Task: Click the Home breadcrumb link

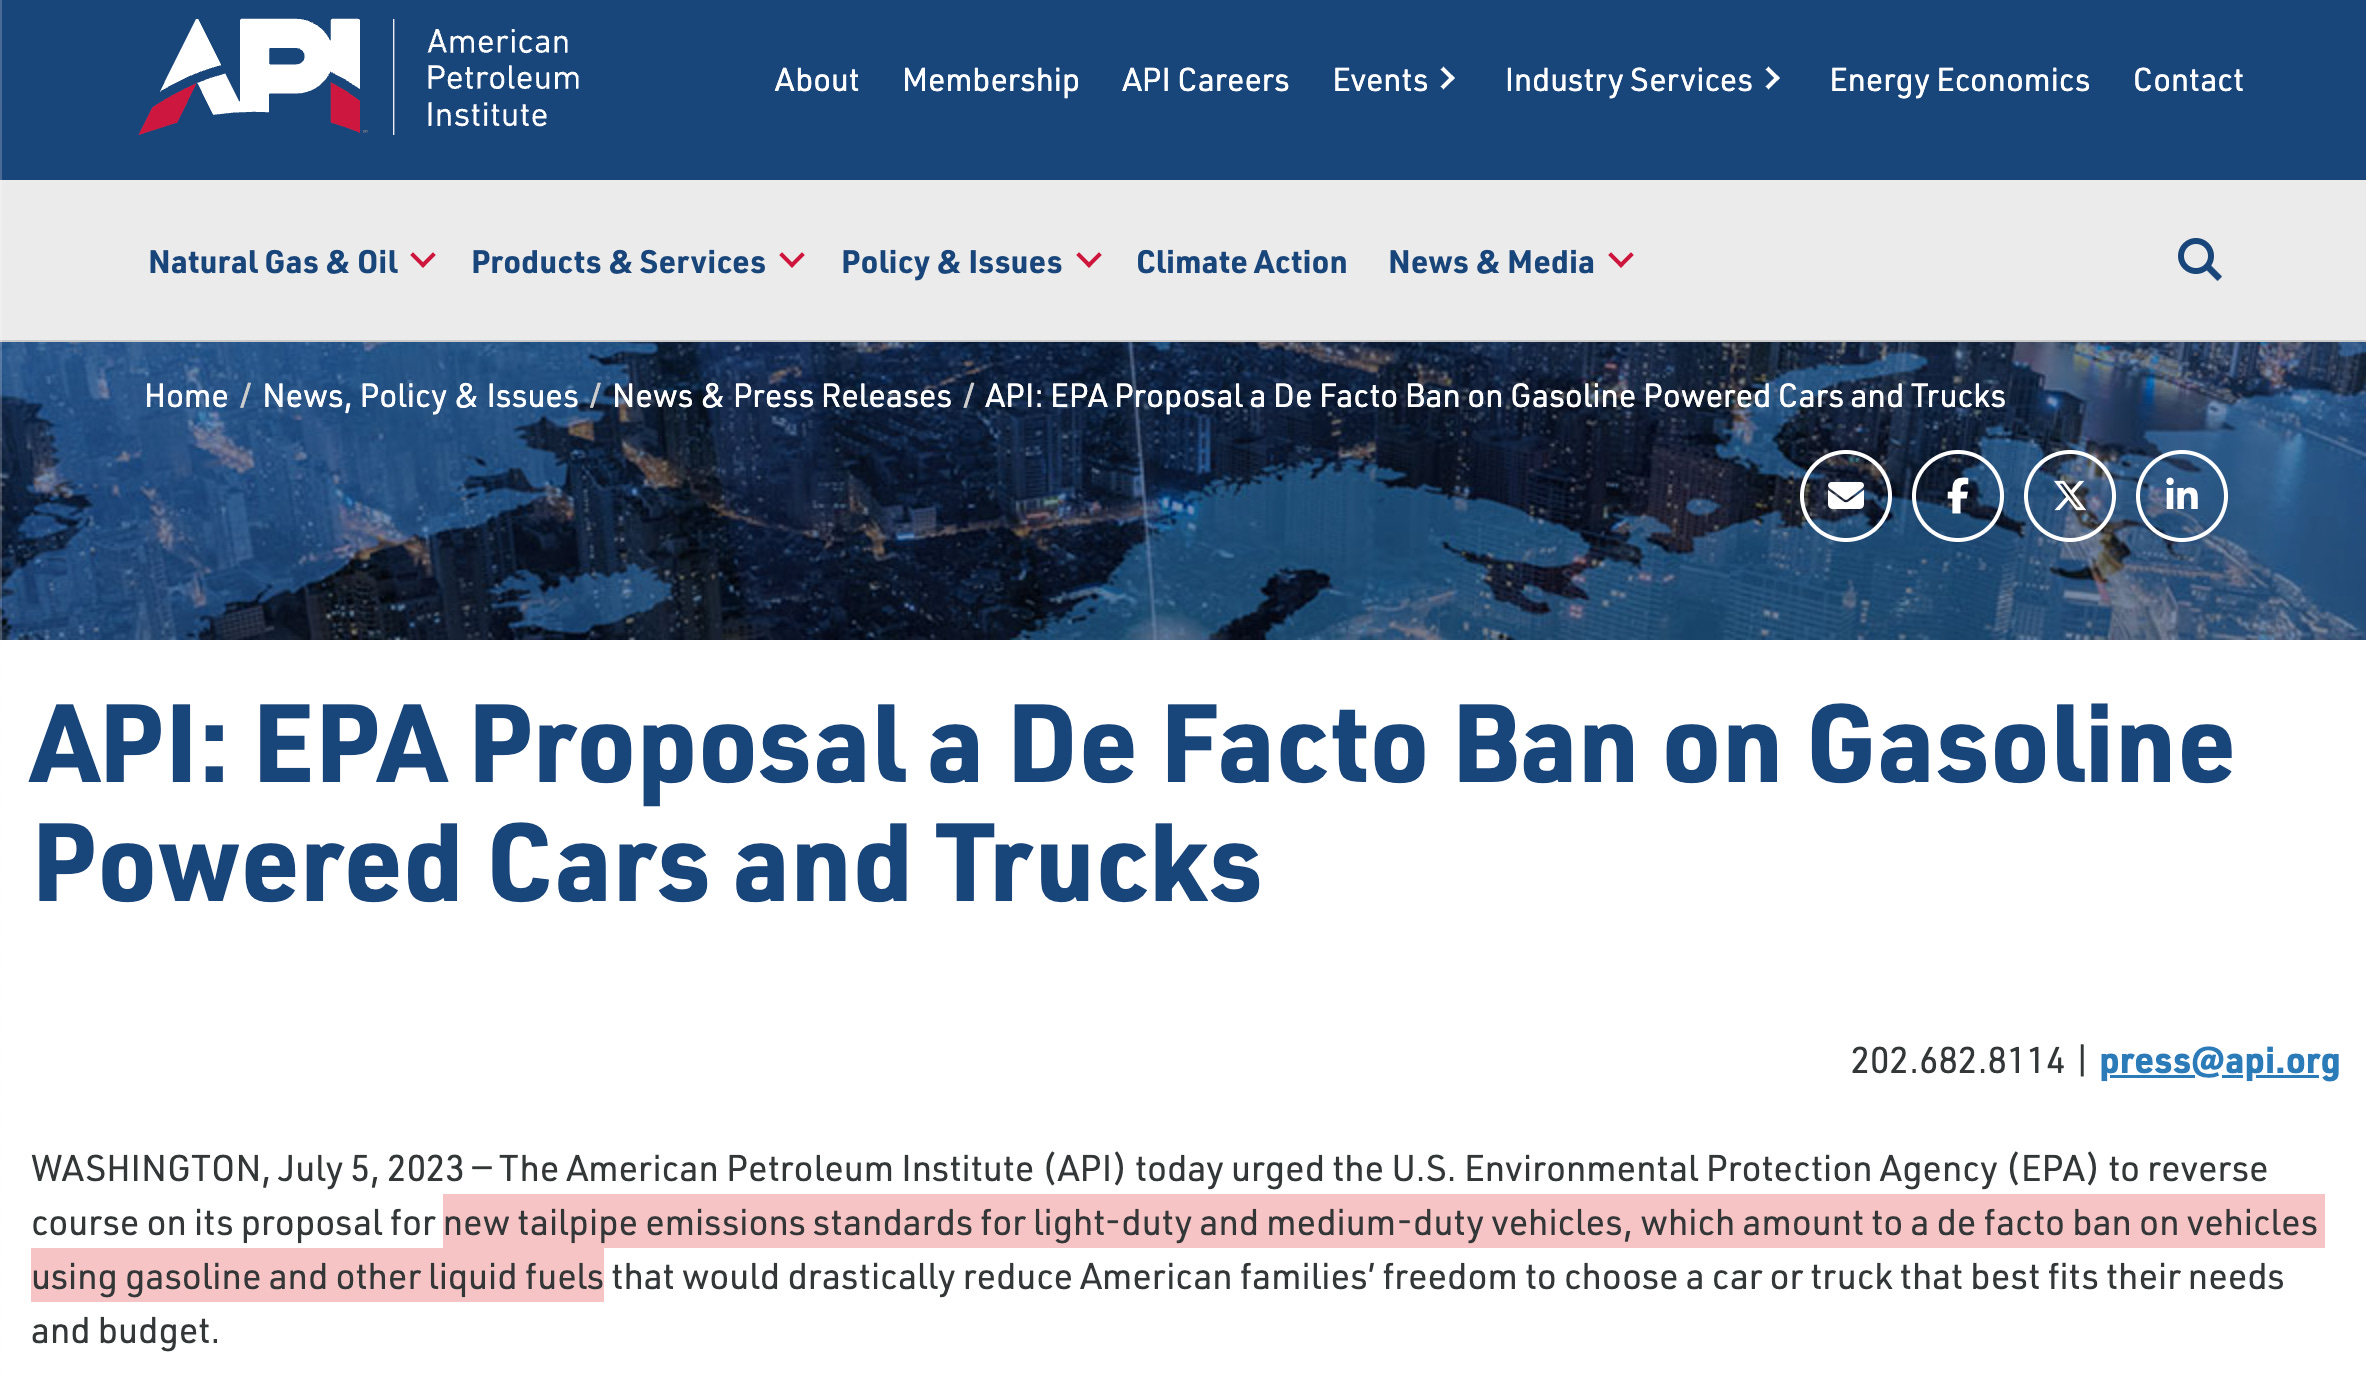Action: click(x=186, y=396)
